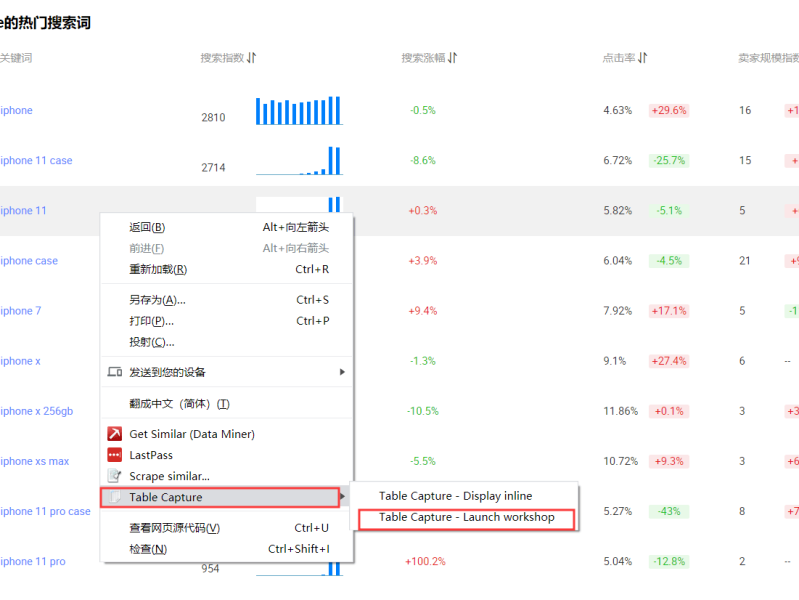The image size is (799, 600).
Task: Click the Table Capture icon
Action: pyautogui.click(x=115, y=497)
